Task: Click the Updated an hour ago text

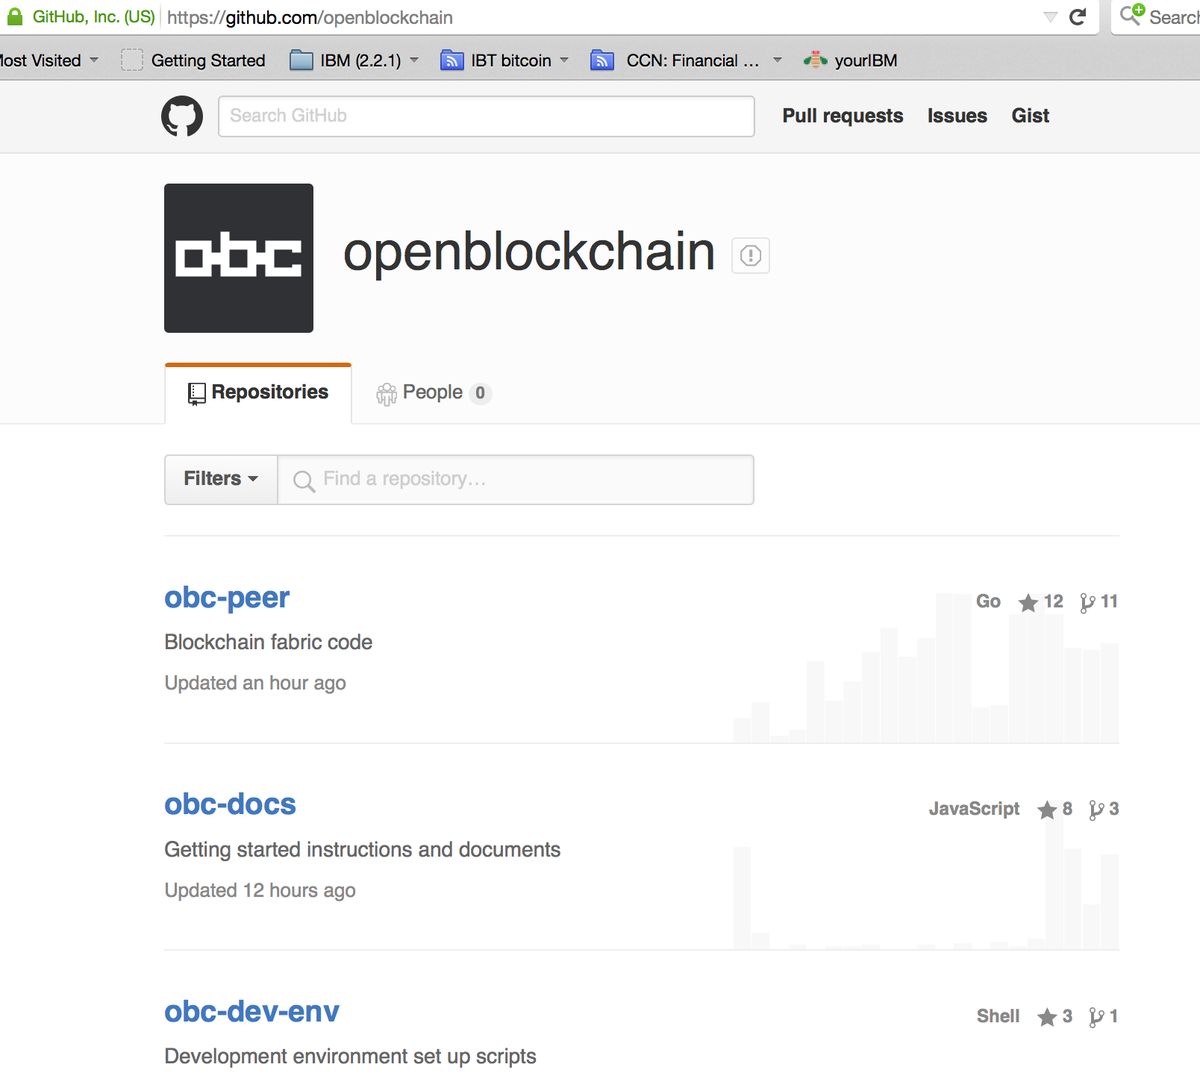Action: tap(255, 683)
